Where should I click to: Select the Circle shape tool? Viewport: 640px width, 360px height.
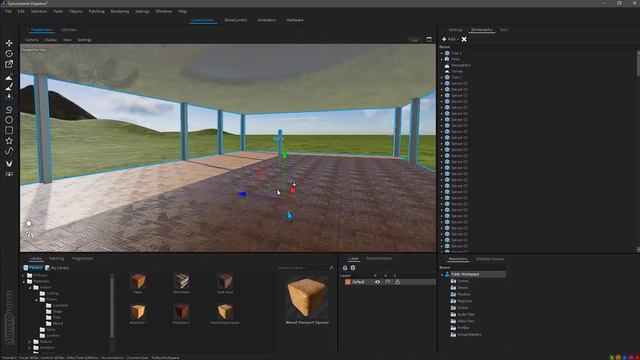tap(9, 120)
